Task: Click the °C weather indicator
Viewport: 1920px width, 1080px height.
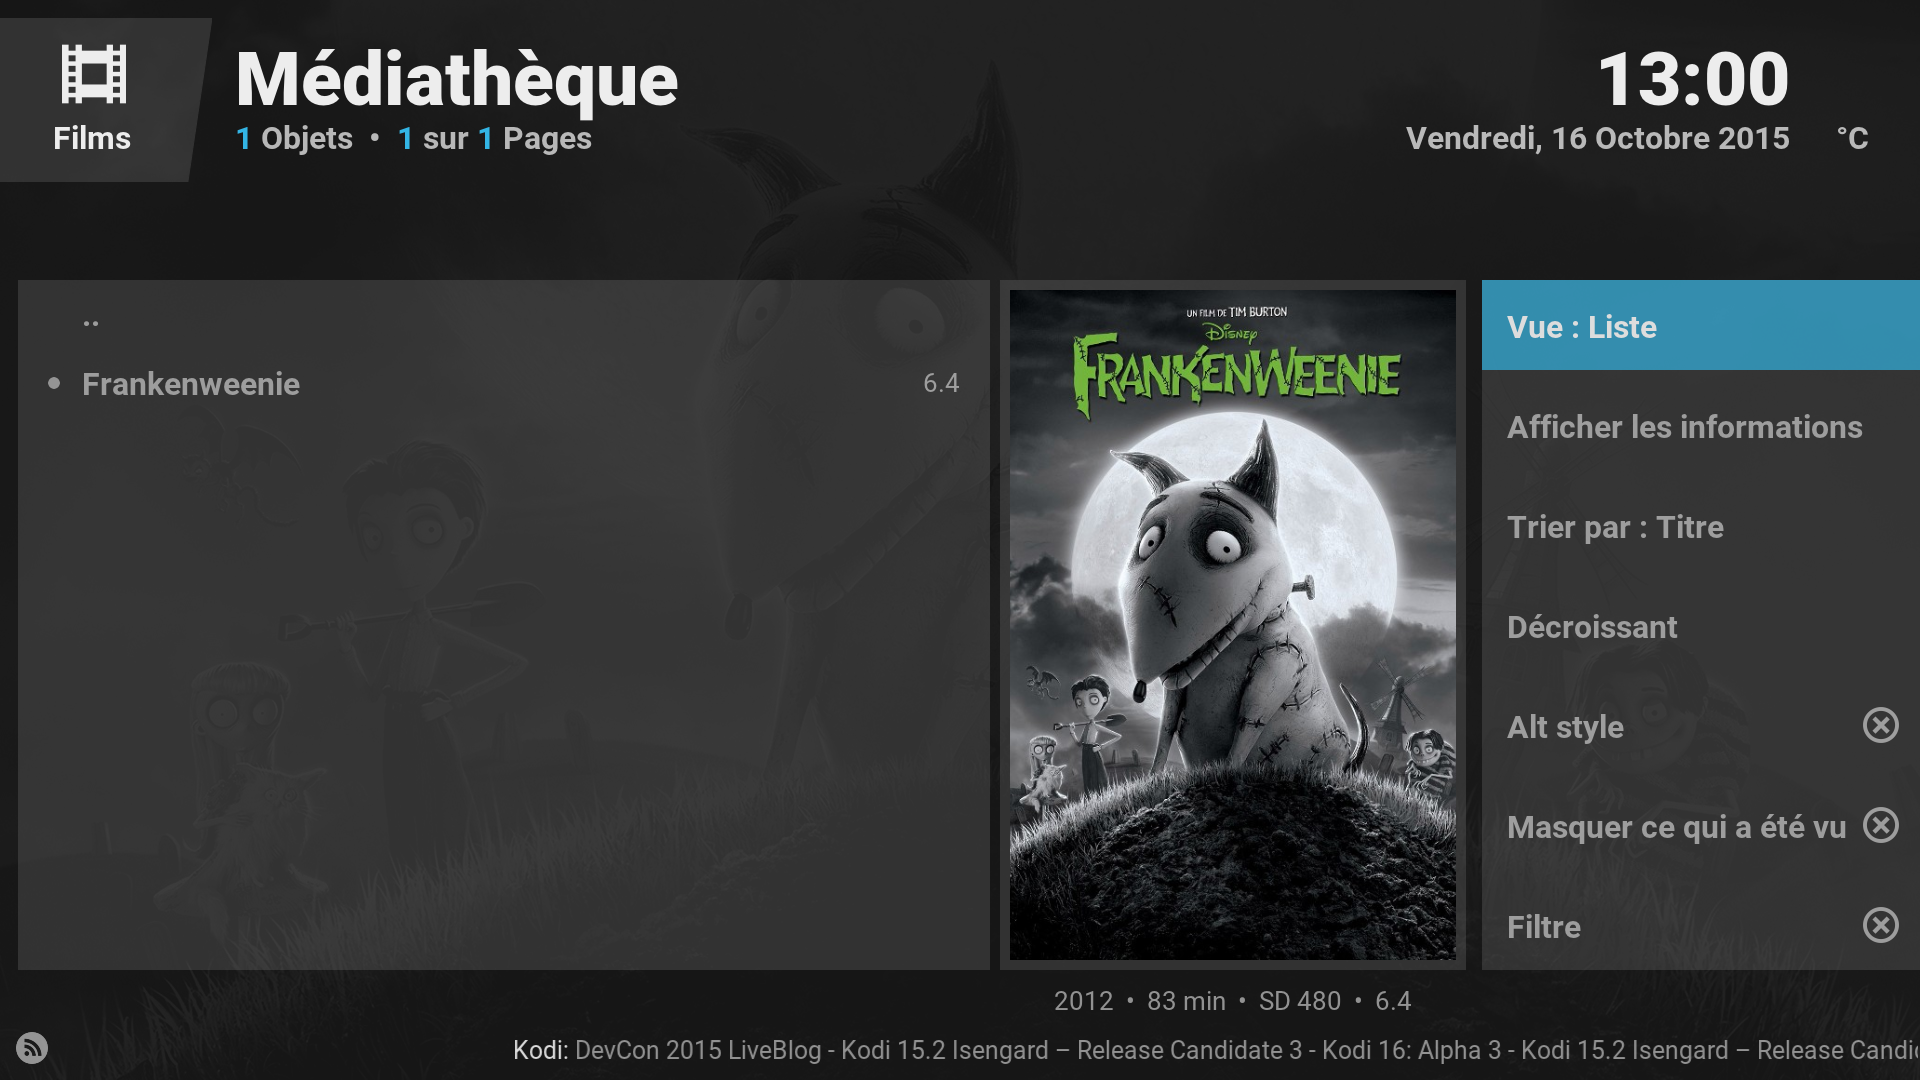Action: click(1852, 138)
